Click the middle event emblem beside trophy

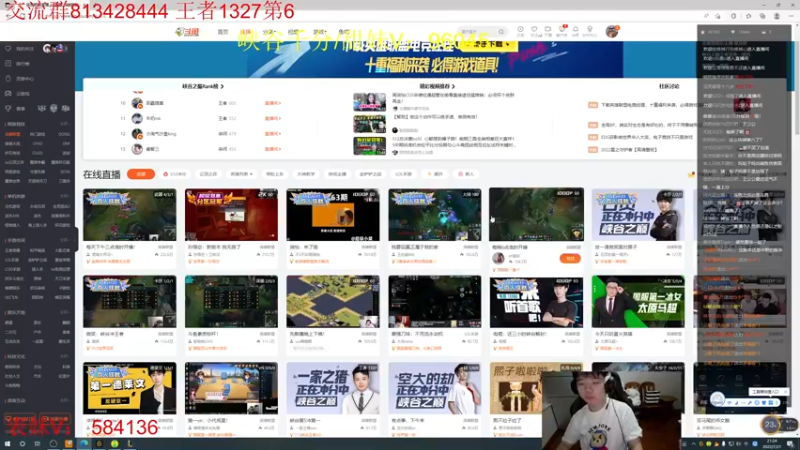coord(54,109)
